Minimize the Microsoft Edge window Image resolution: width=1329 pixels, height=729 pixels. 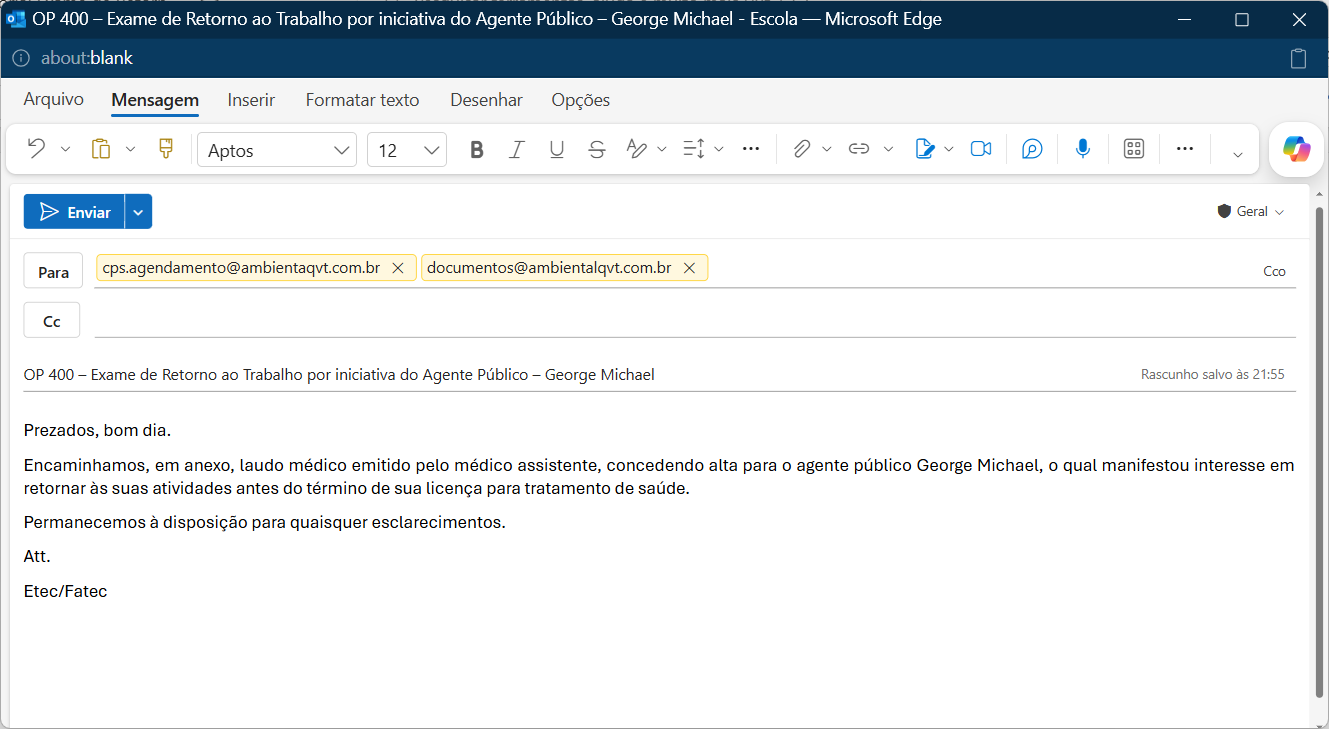[x=1184, y=19]
